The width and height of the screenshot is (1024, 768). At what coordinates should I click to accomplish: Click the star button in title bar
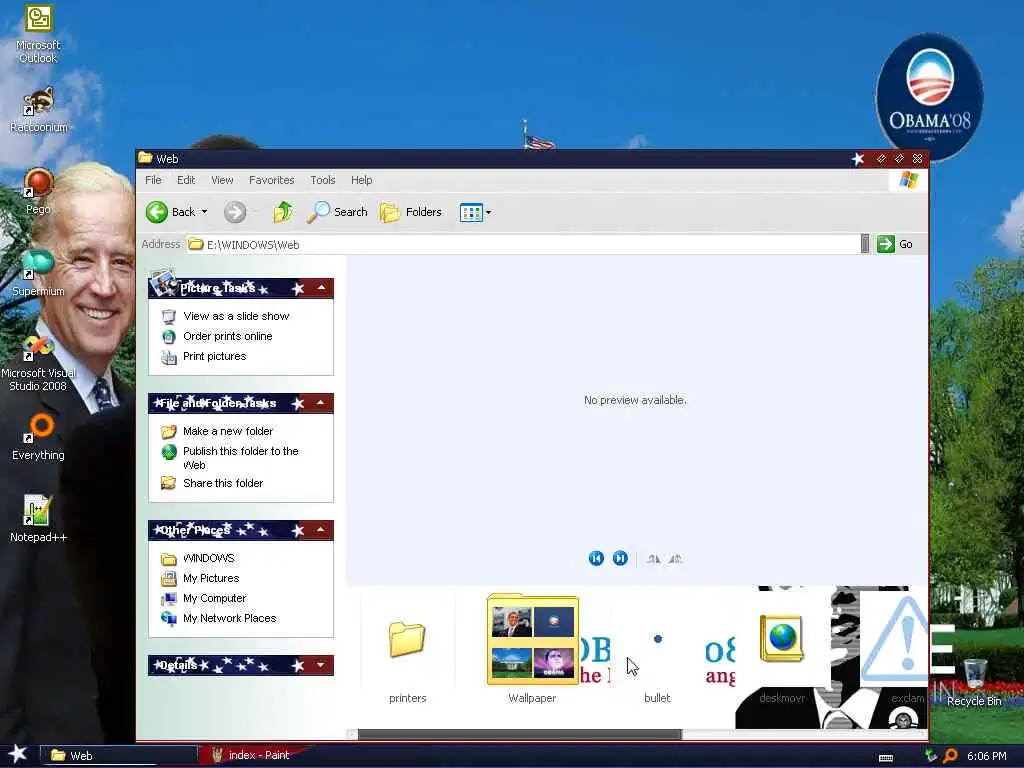(858, 159)
